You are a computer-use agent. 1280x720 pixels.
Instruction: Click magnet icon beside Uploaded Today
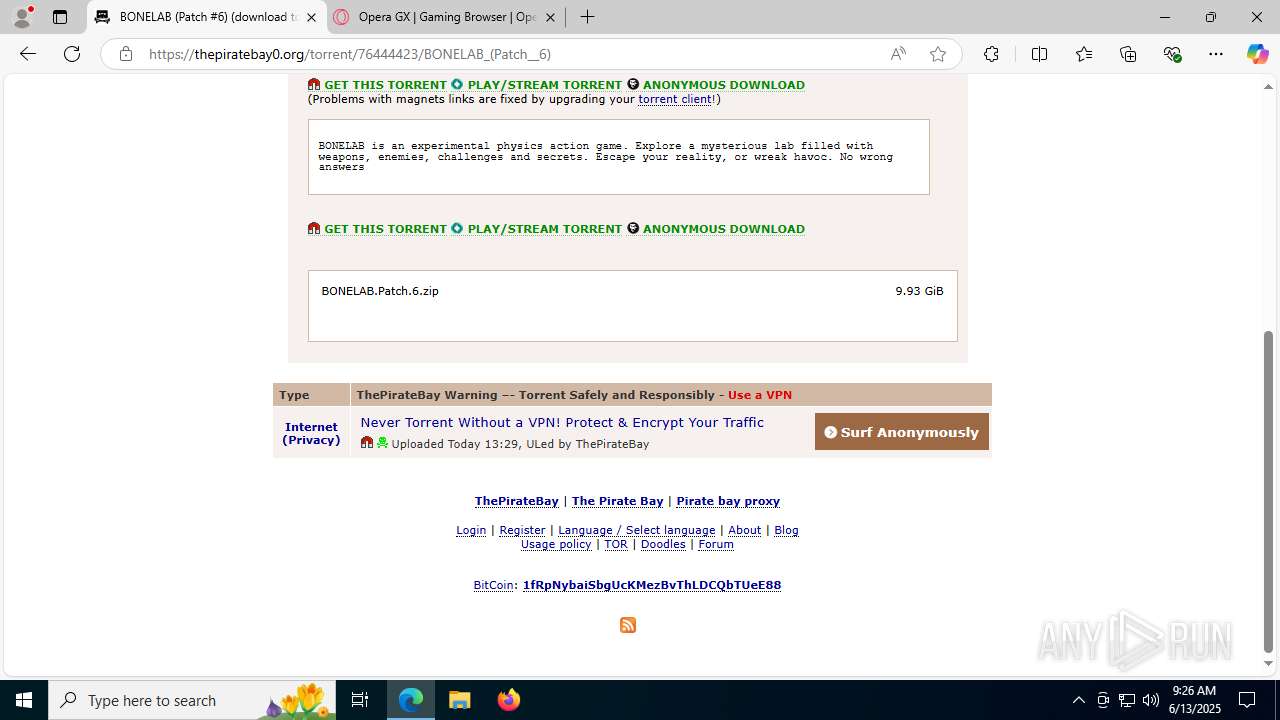click(x=367, y=443)
